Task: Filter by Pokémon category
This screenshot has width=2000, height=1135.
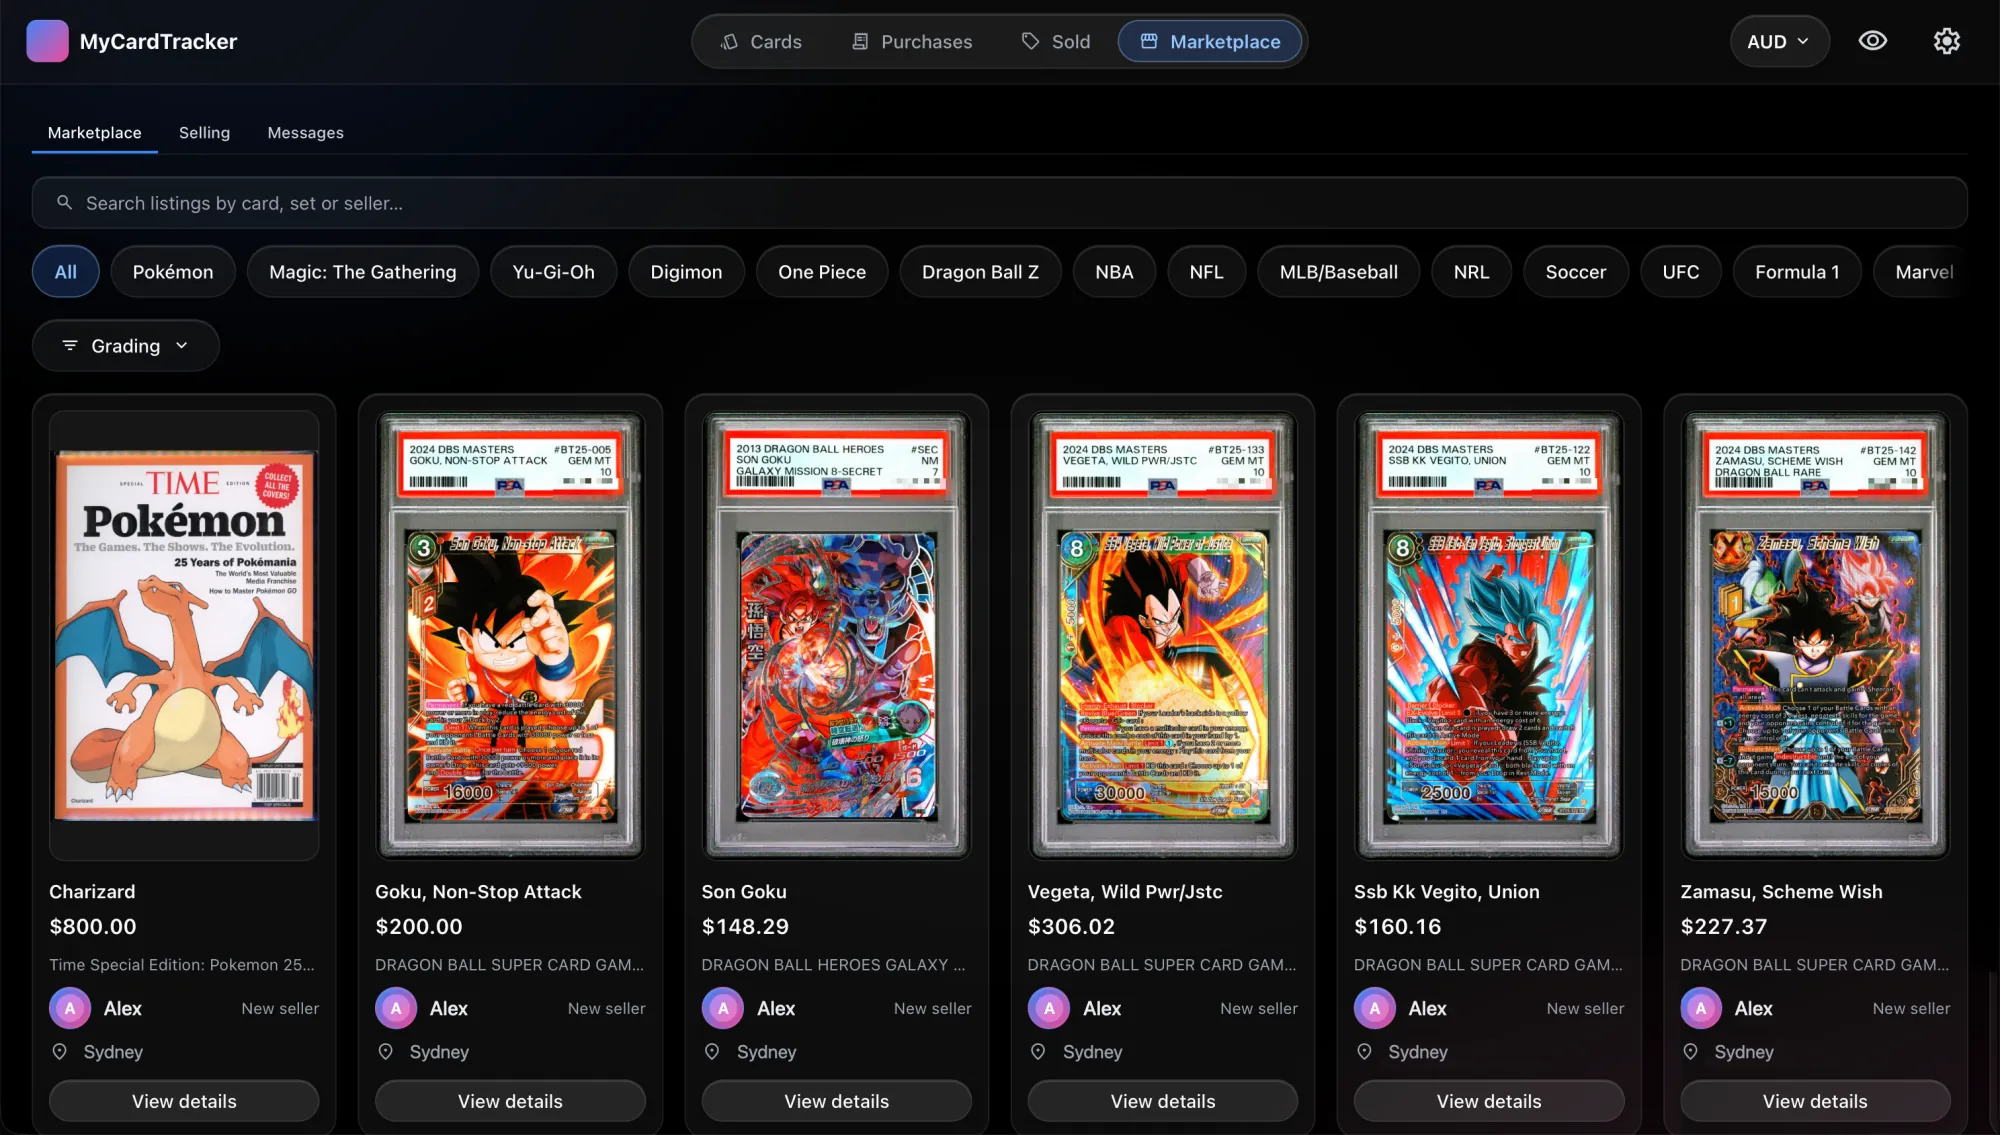Action: coord(172,272)
